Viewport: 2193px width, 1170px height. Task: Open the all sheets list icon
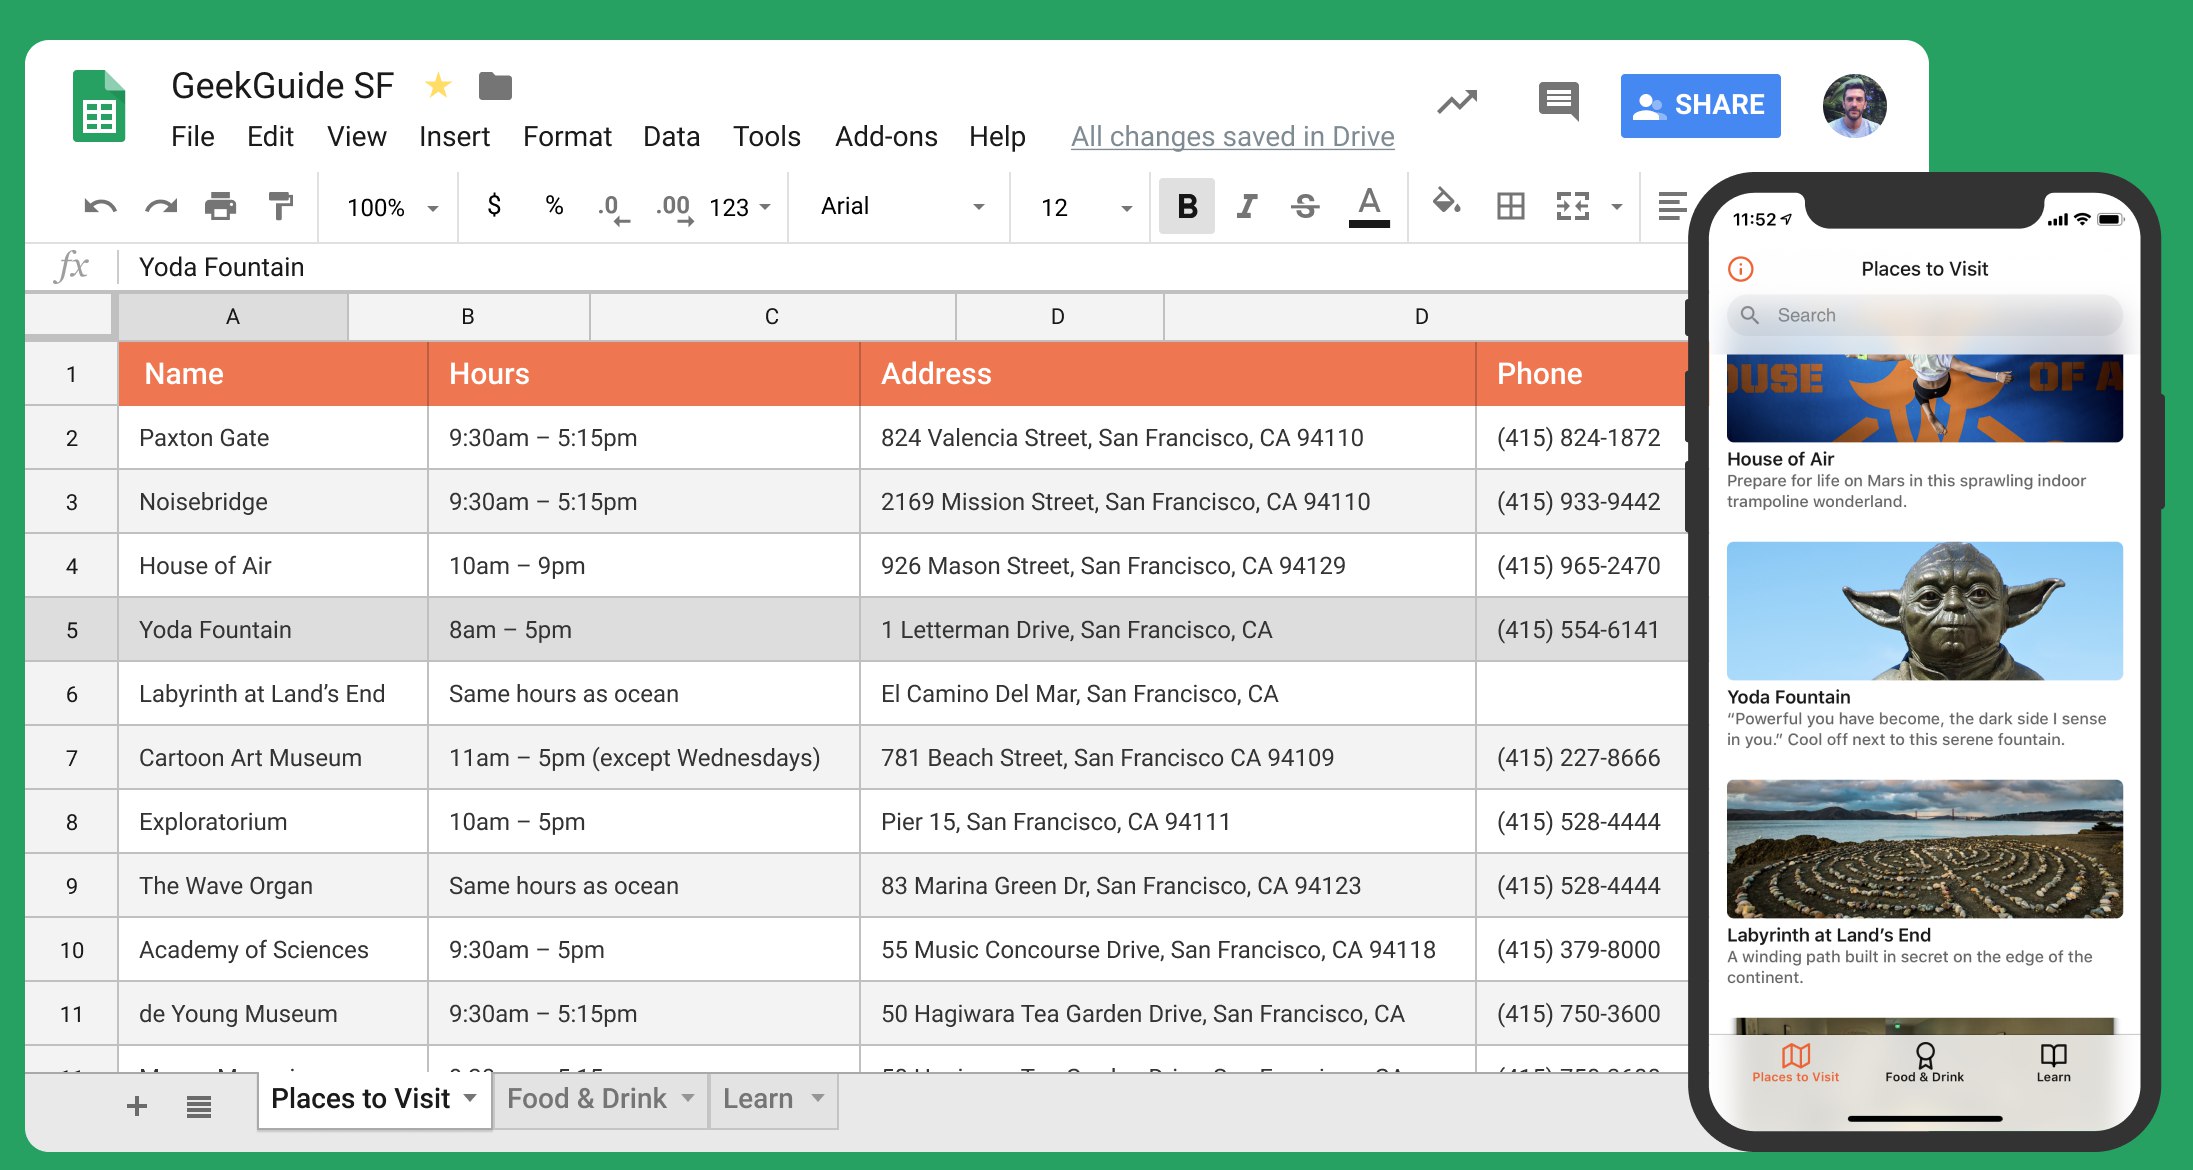click(x=198, y=1106)
